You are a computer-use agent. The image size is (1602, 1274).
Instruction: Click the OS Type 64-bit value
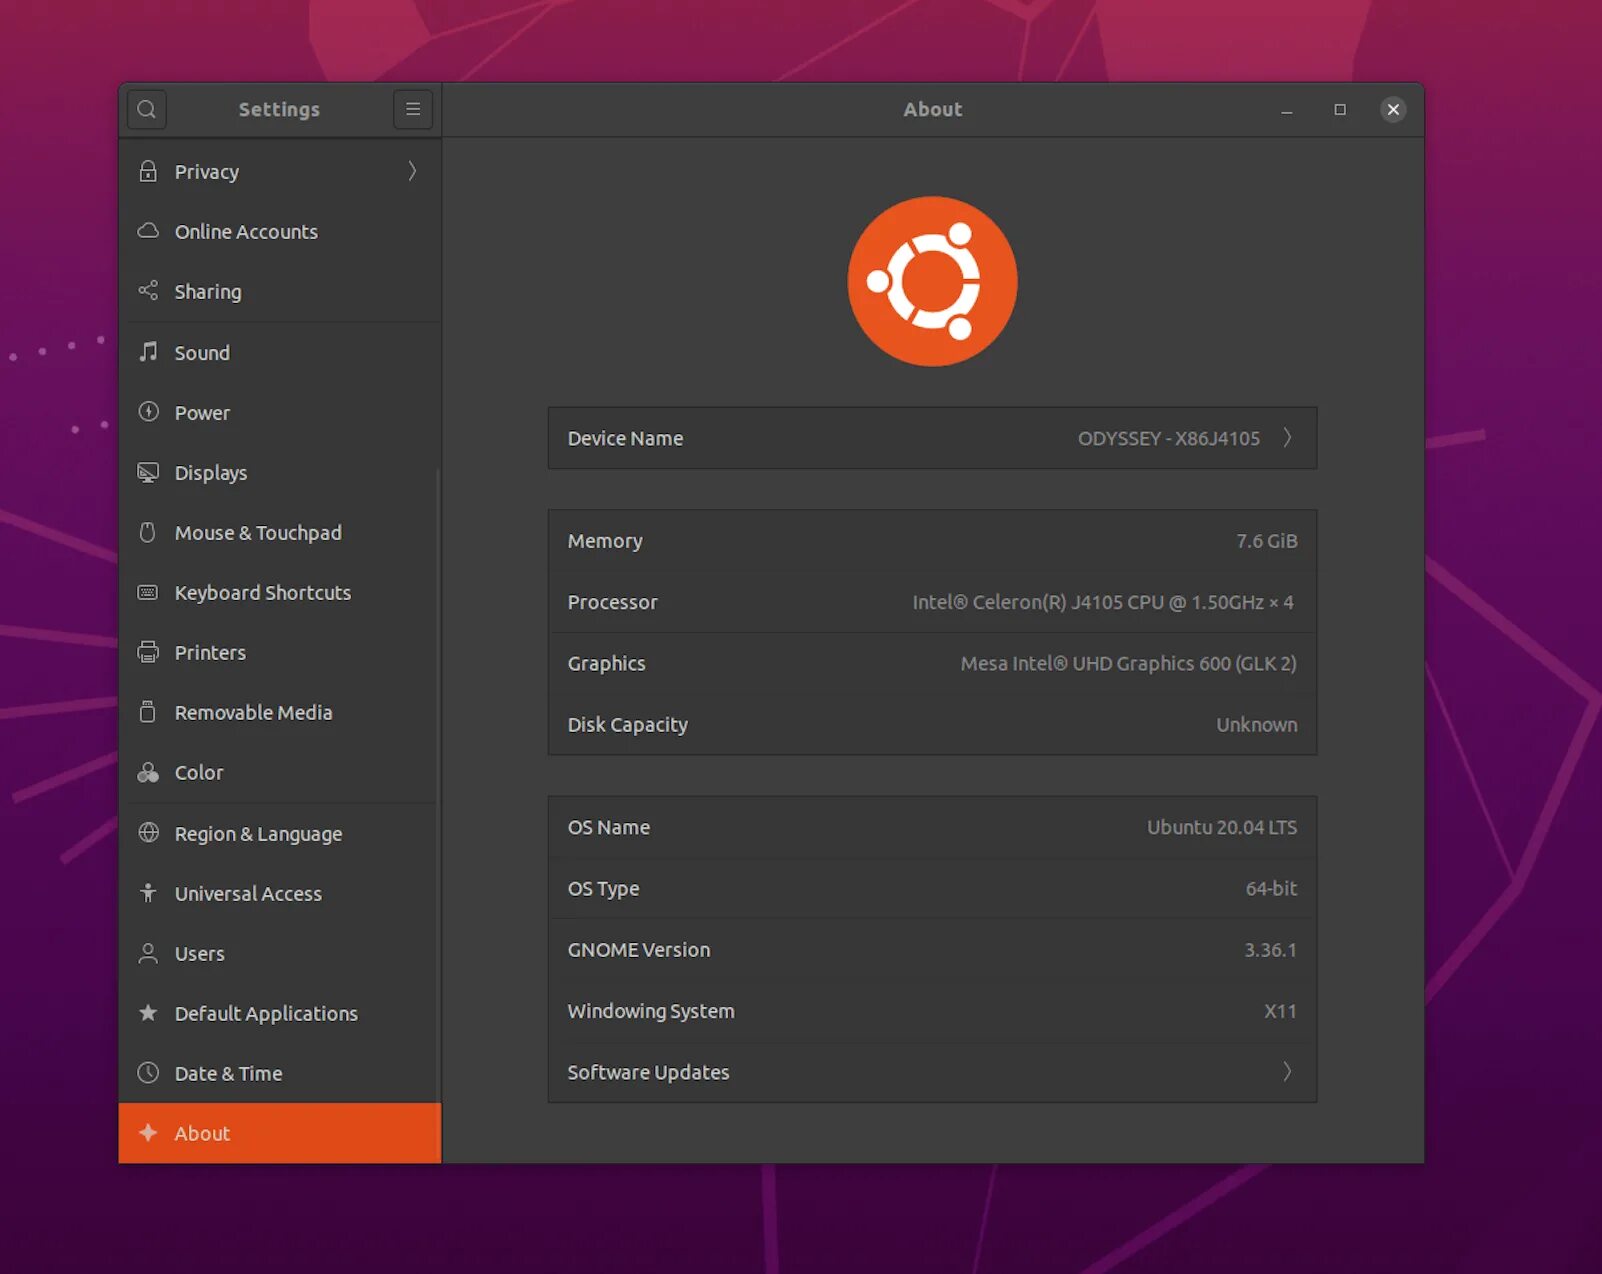[x=1271, y=888]
